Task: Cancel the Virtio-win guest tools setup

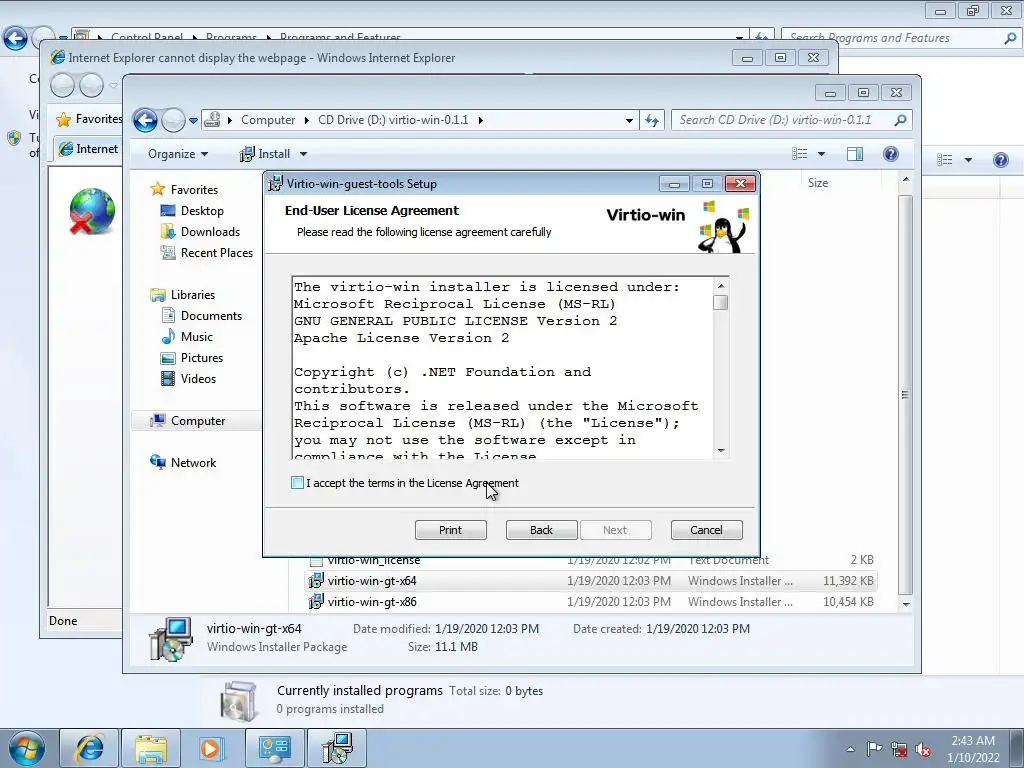Action: [x=707, y=530]
